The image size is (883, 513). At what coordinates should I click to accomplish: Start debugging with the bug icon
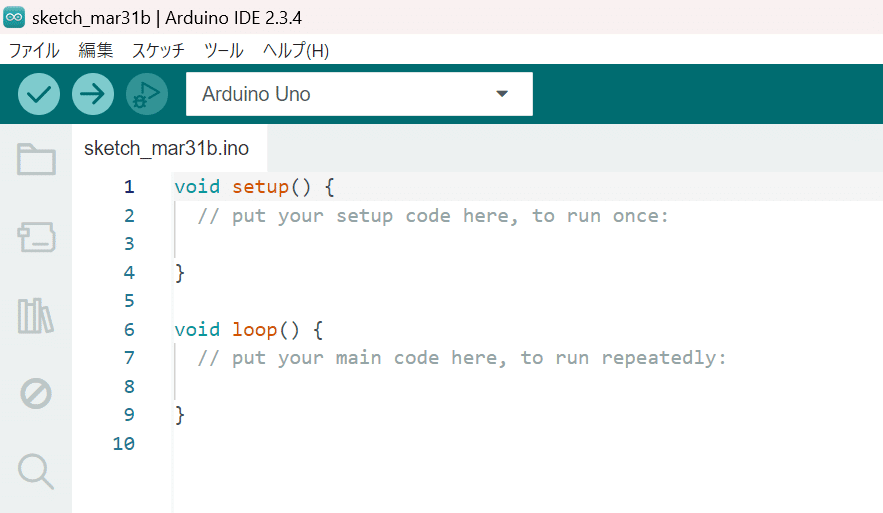coord(147,94)
